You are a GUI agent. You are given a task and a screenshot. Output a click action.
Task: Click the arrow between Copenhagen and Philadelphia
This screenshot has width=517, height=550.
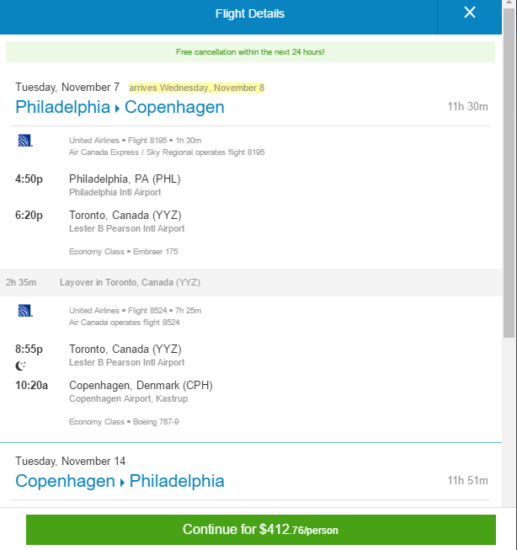tap(122, 483)
